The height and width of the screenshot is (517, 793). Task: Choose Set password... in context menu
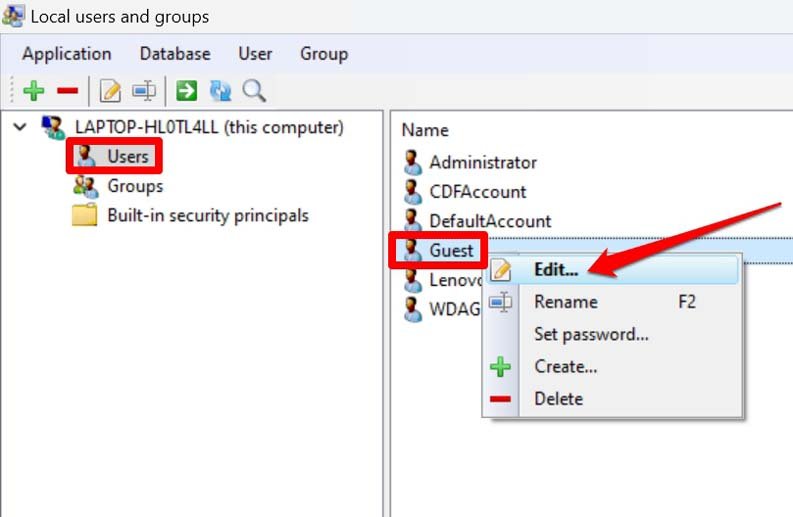[591, 334]
